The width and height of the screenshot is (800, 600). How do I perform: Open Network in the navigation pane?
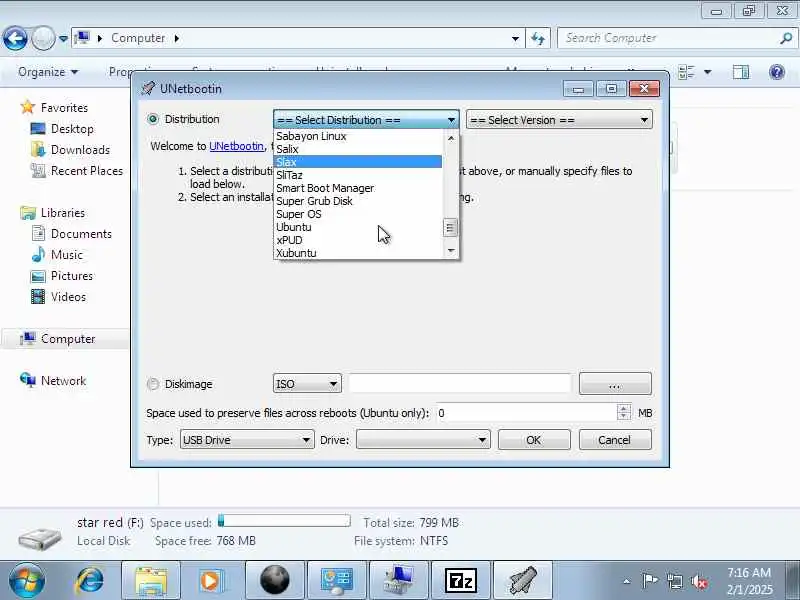[63, 381]
